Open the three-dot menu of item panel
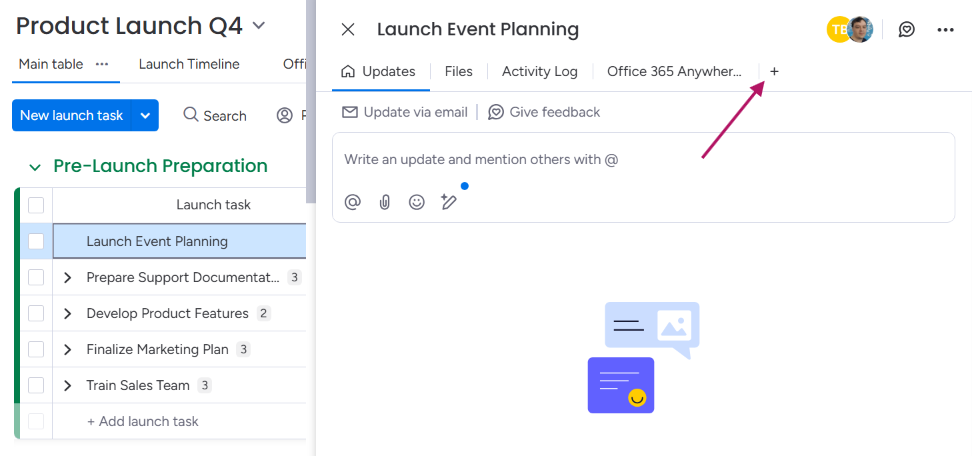The image size is (972, 456). click(x=945, y=30)
